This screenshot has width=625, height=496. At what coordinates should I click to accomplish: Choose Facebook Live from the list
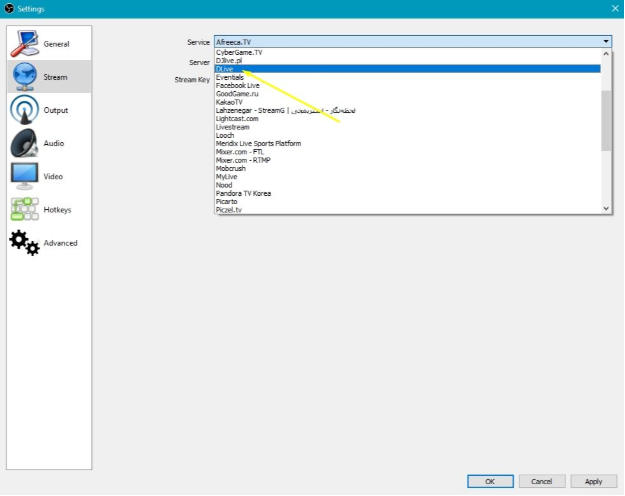pos(407,85)
